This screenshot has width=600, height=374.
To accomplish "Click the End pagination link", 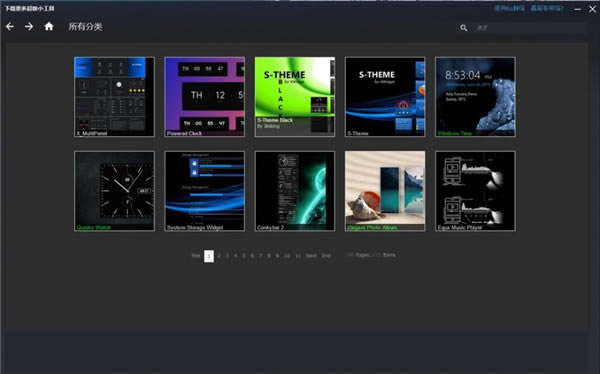I will point(326,256).
